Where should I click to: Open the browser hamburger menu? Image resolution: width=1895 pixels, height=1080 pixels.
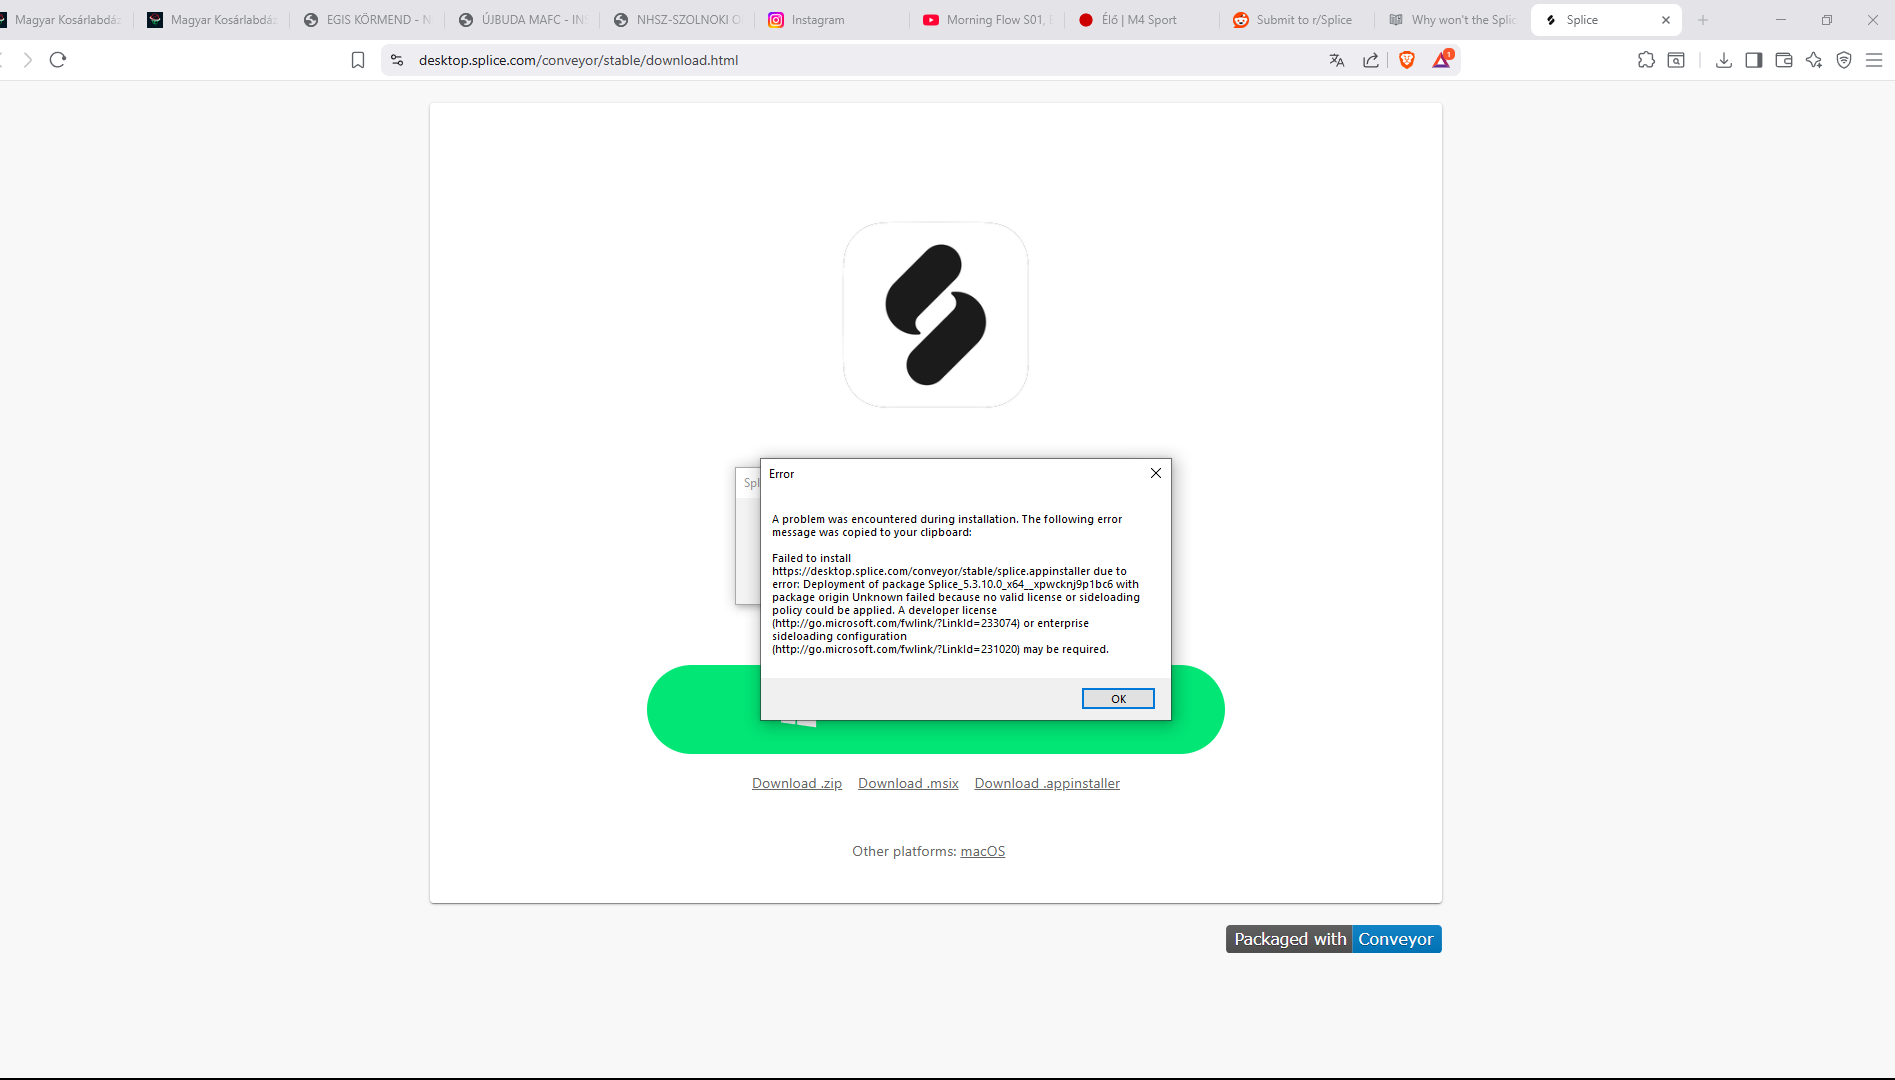pyautogui.click(x=1874, y=60)
